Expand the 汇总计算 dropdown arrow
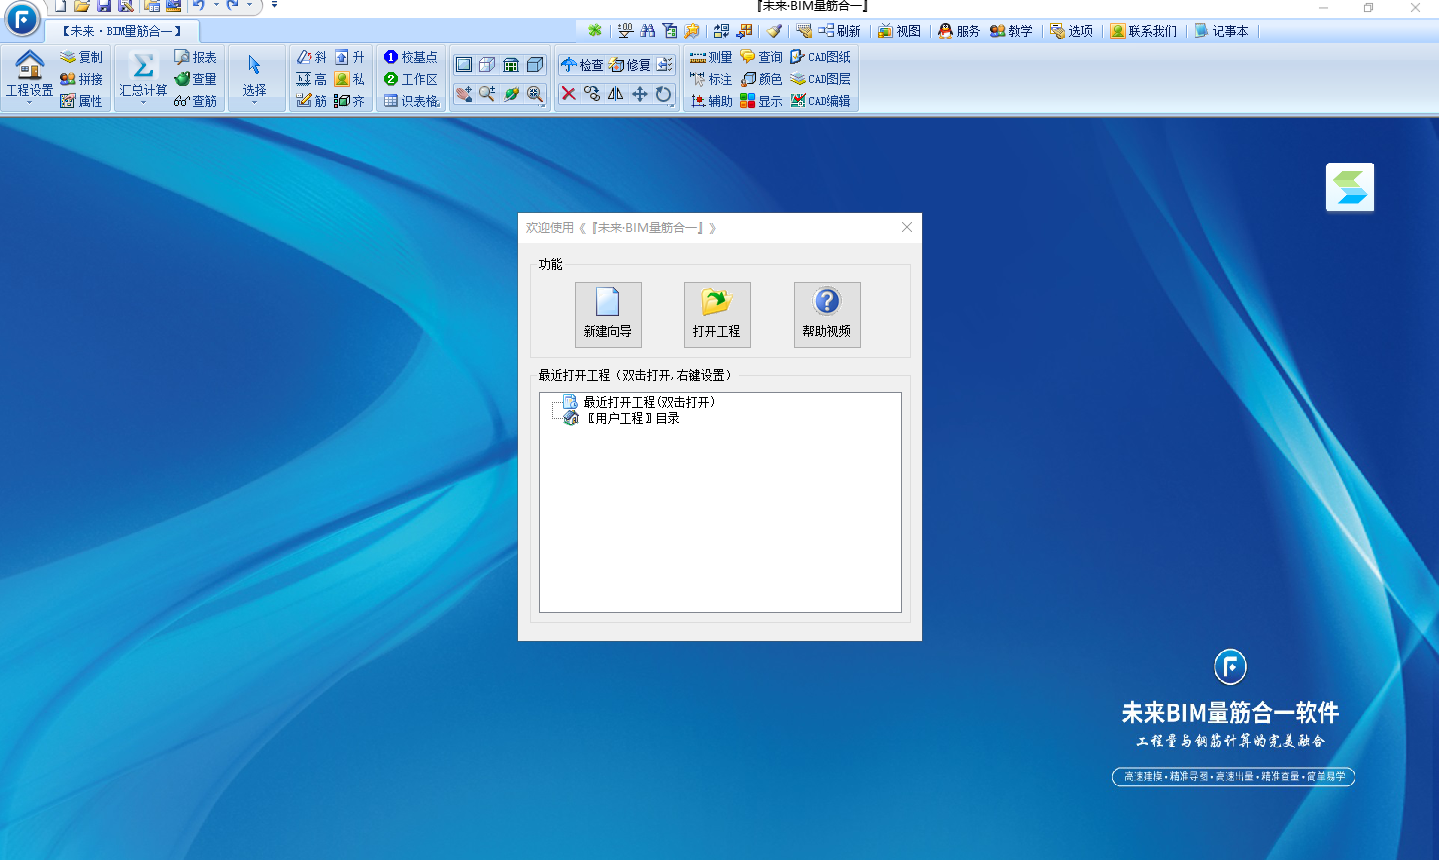Image resolution: width=1439 pixels, height=860 pixels. click(143, 102)
